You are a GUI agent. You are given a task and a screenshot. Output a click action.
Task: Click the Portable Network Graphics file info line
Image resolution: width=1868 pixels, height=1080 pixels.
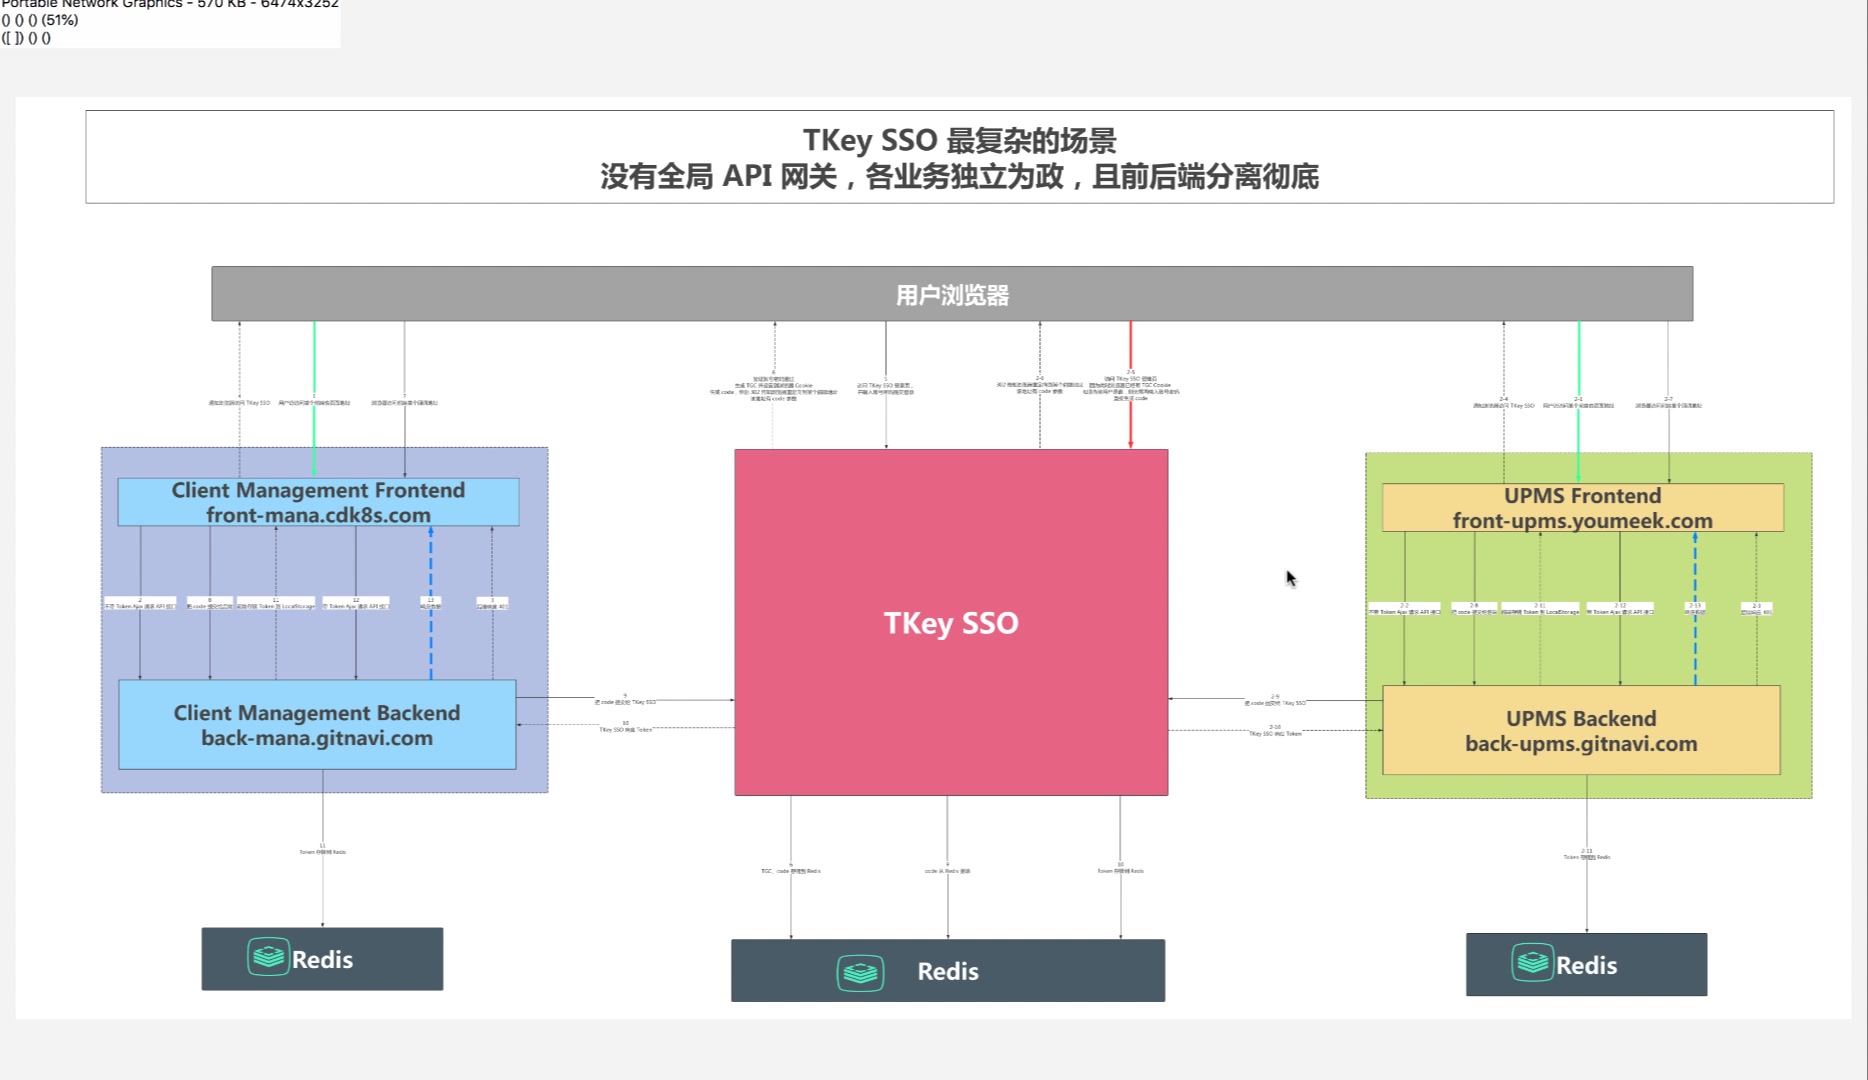pyautogui.click(x=170, y=4)
